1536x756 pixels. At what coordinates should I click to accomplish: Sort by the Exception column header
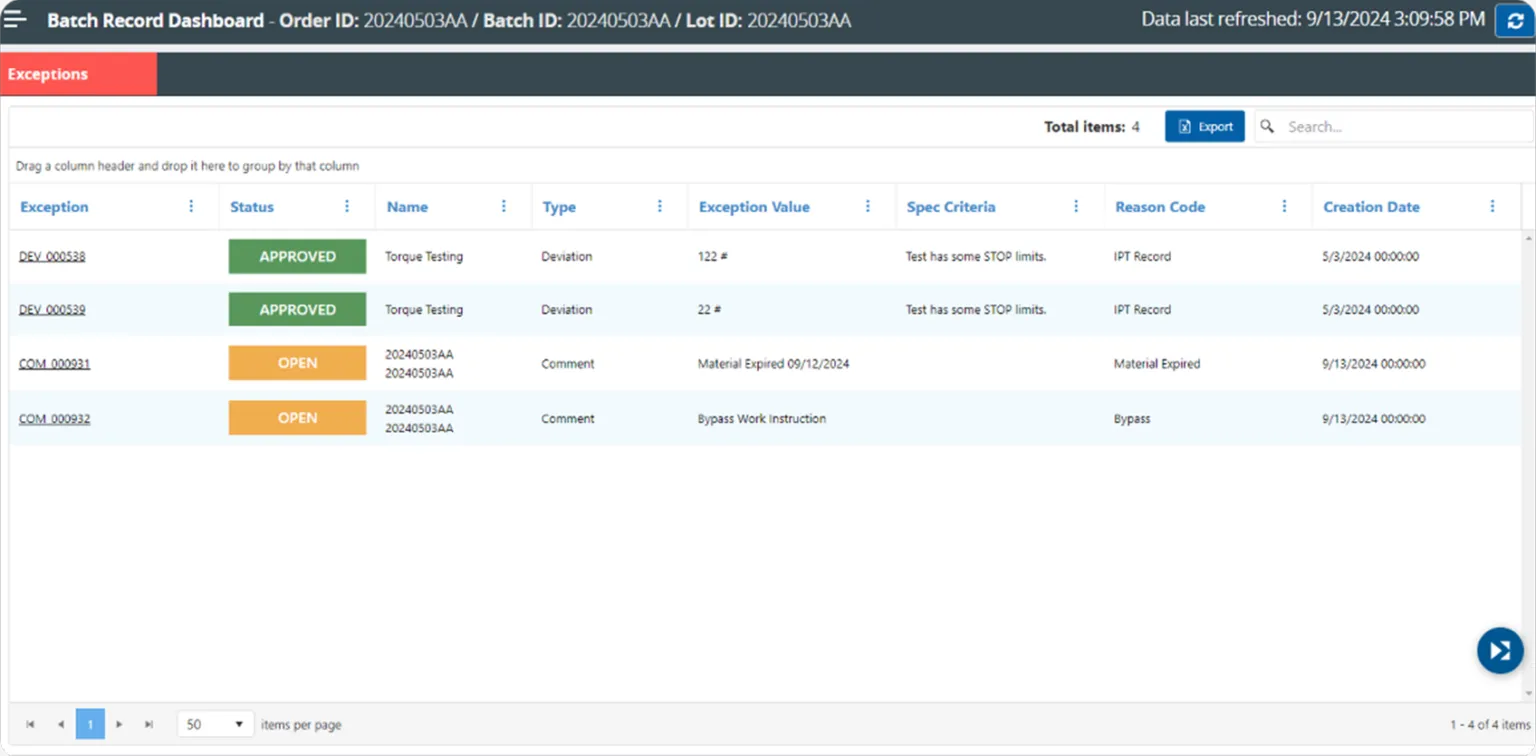click(54, 207)
